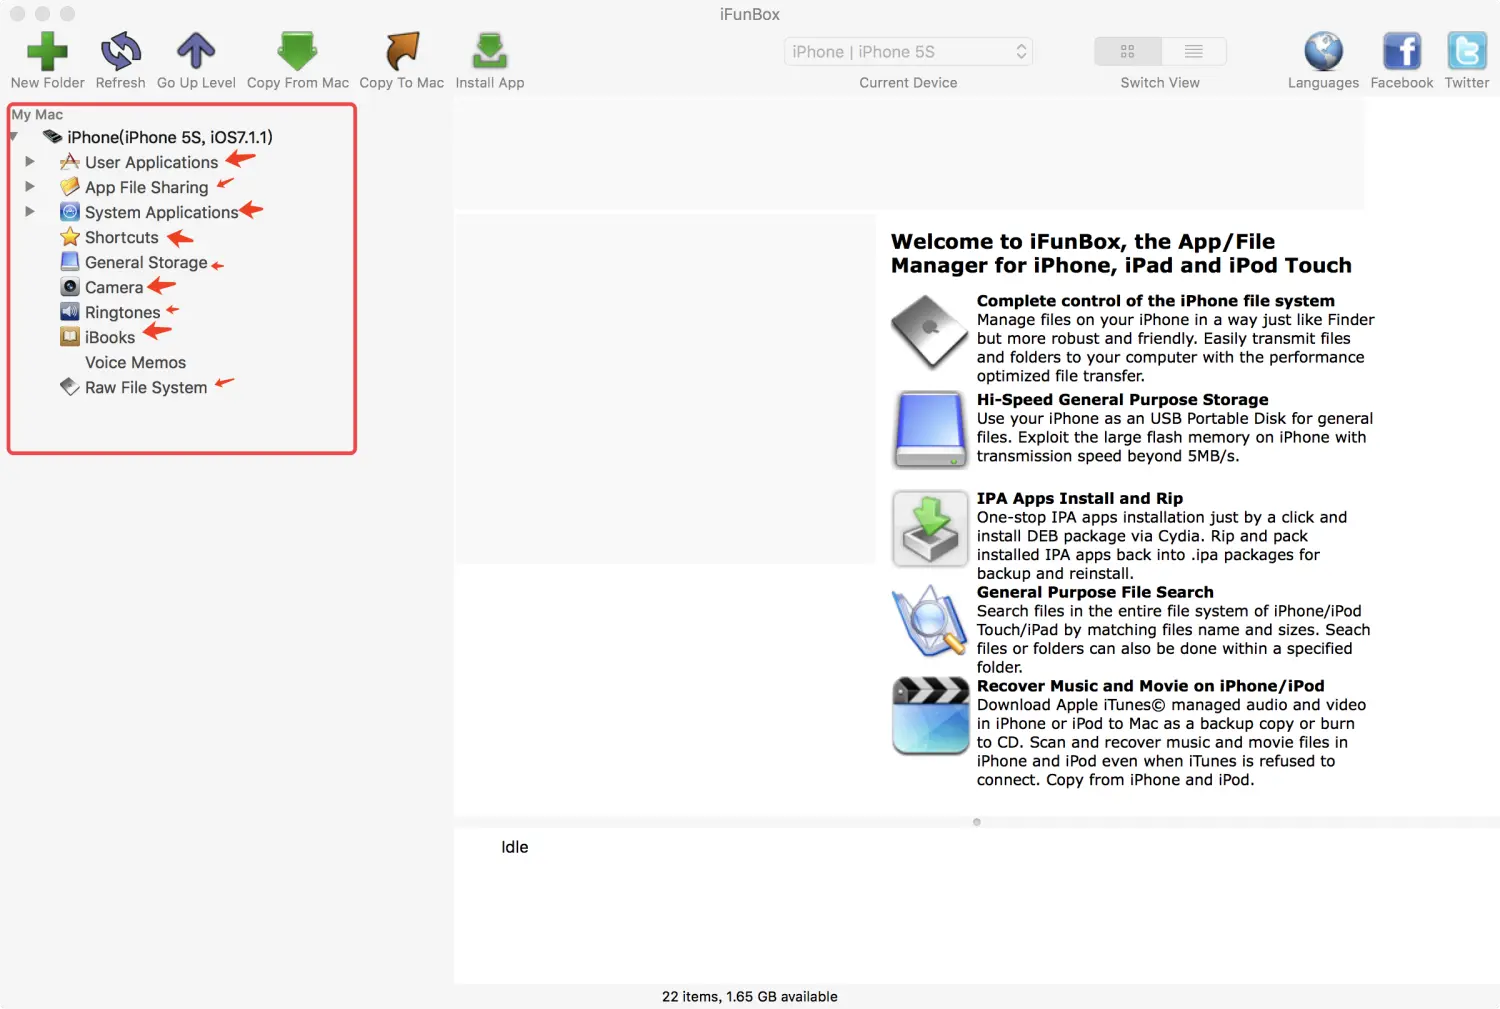Click the Camera icon in sidebar
This screenshot has height=1009, width=1500.
click(x=69, y=286)
